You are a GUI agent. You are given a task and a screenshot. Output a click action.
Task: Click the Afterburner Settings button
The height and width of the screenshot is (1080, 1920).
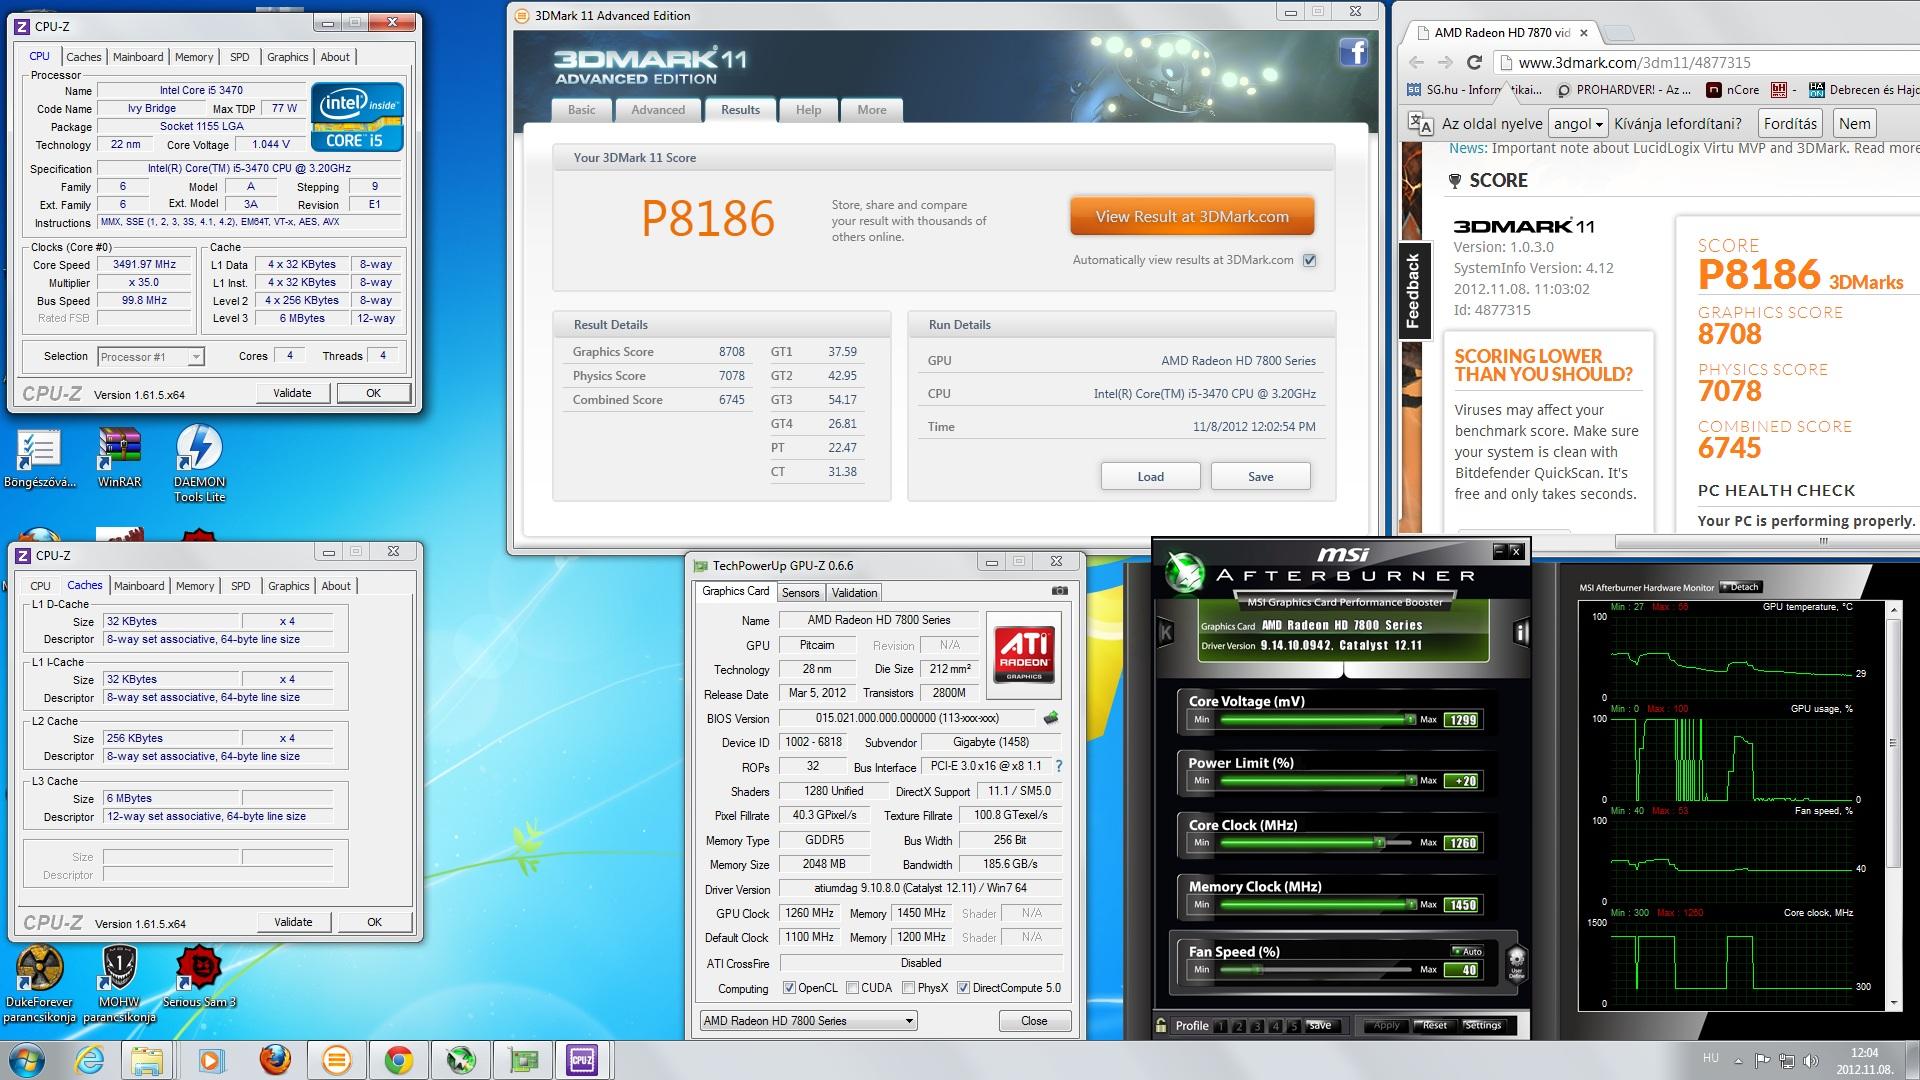pos(1482,1025)
